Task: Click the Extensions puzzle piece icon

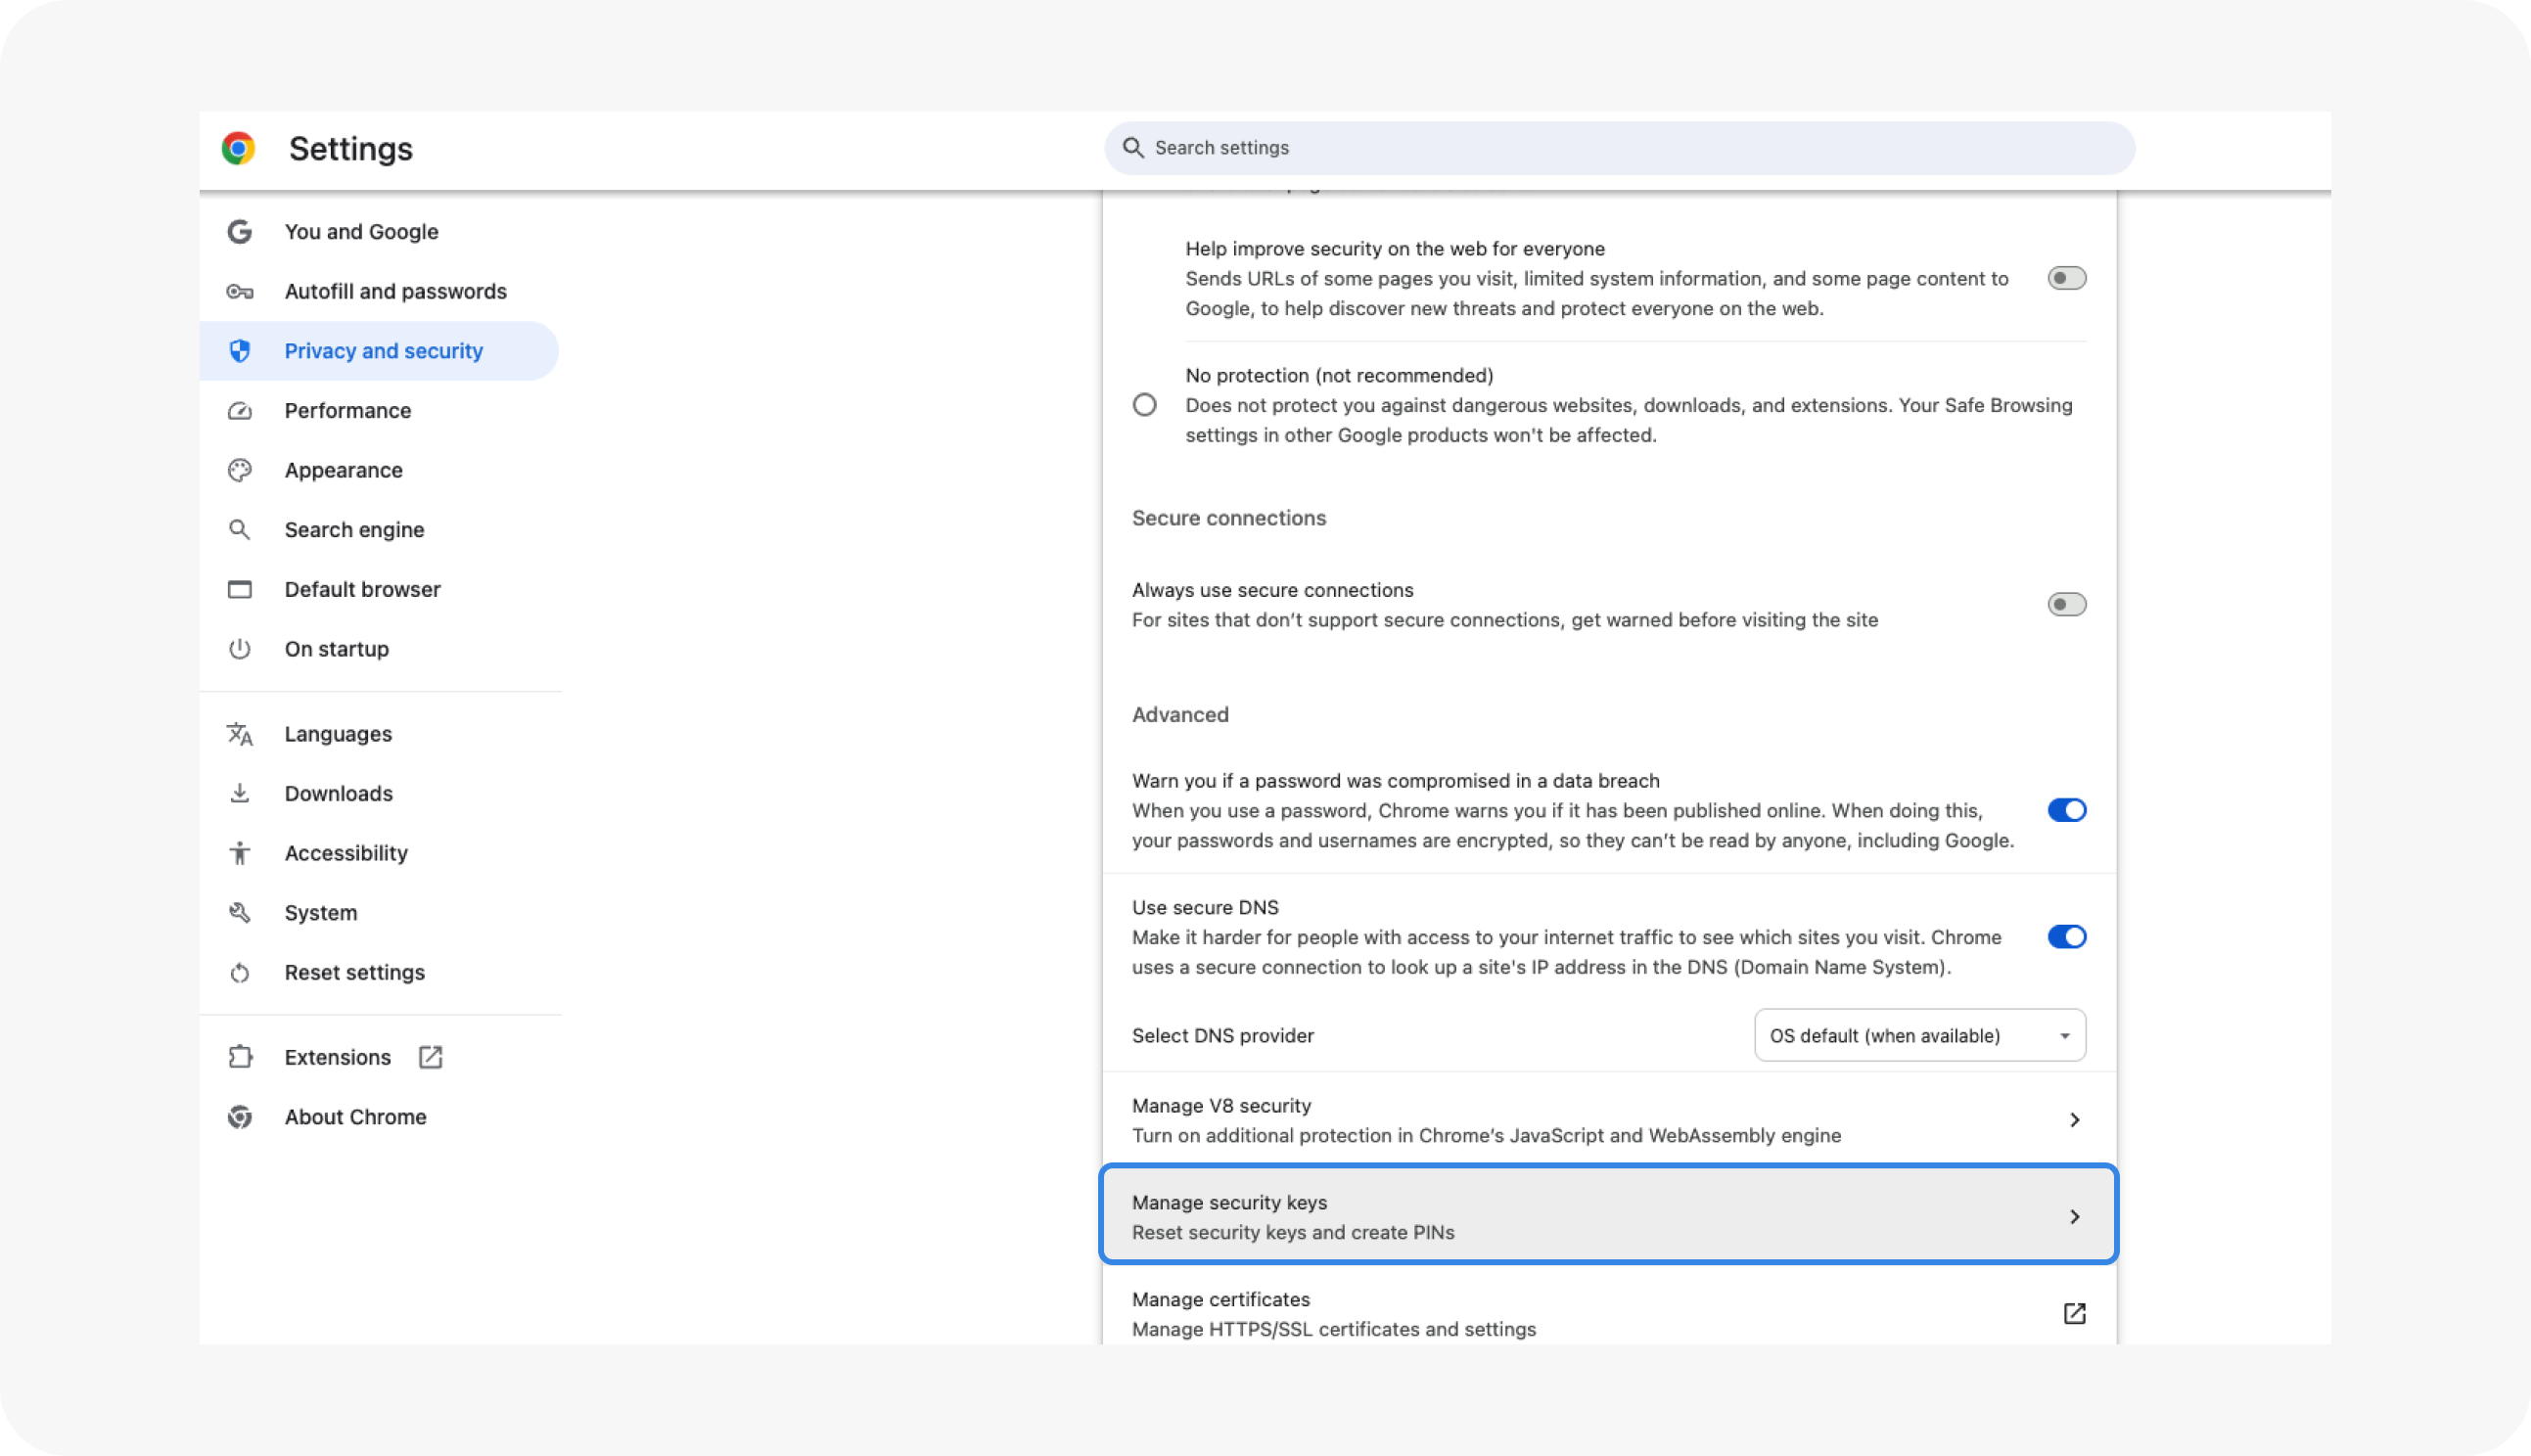Action: coord(239,1057)
